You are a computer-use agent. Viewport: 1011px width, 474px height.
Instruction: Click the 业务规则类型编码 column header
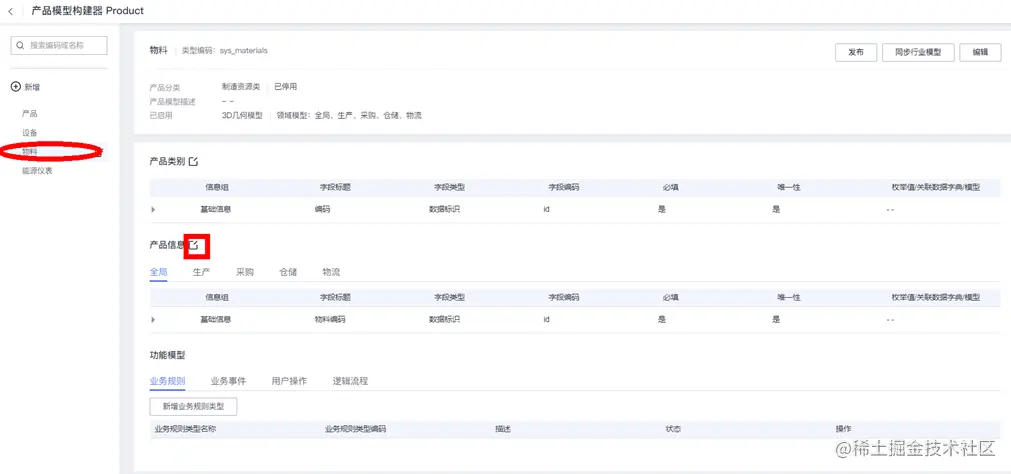(x=356, y=429)
